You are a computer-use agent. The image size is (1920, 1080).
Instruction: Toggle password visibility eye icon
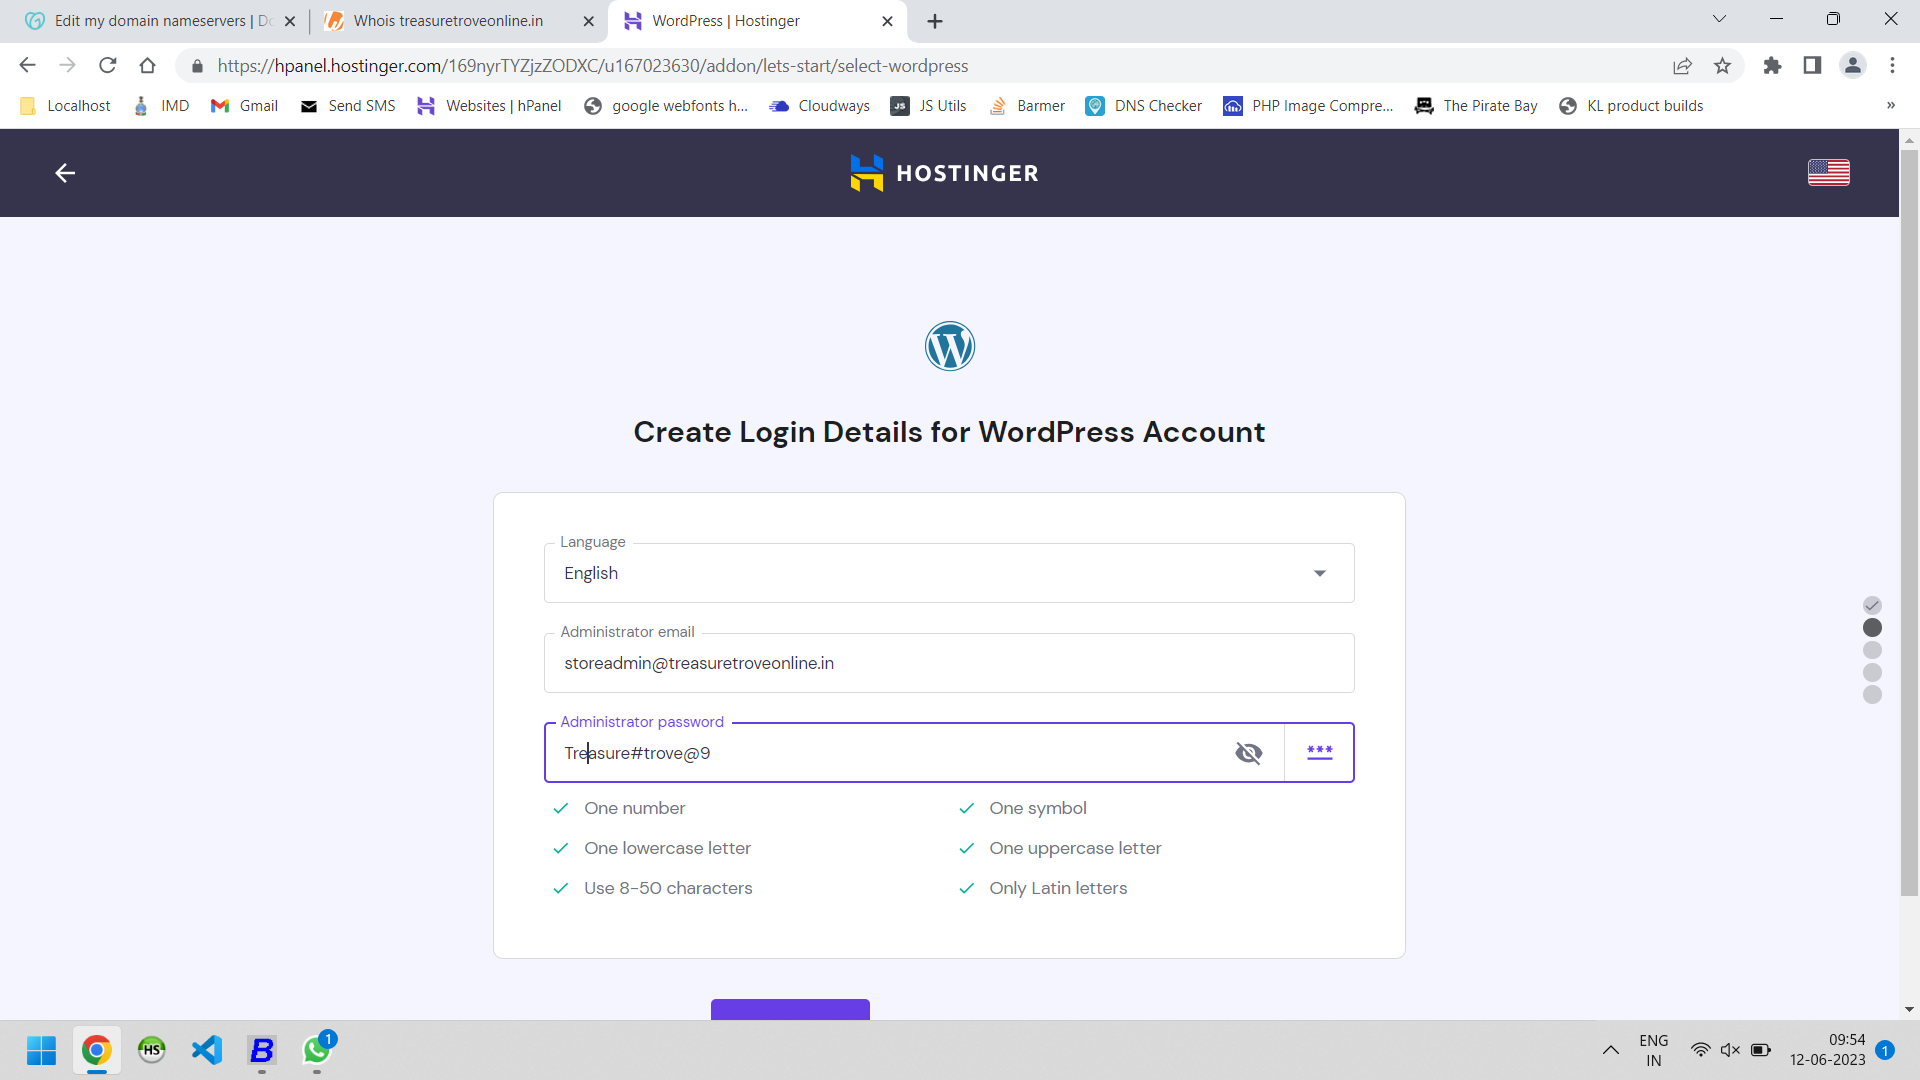[x=1248, y=753]
